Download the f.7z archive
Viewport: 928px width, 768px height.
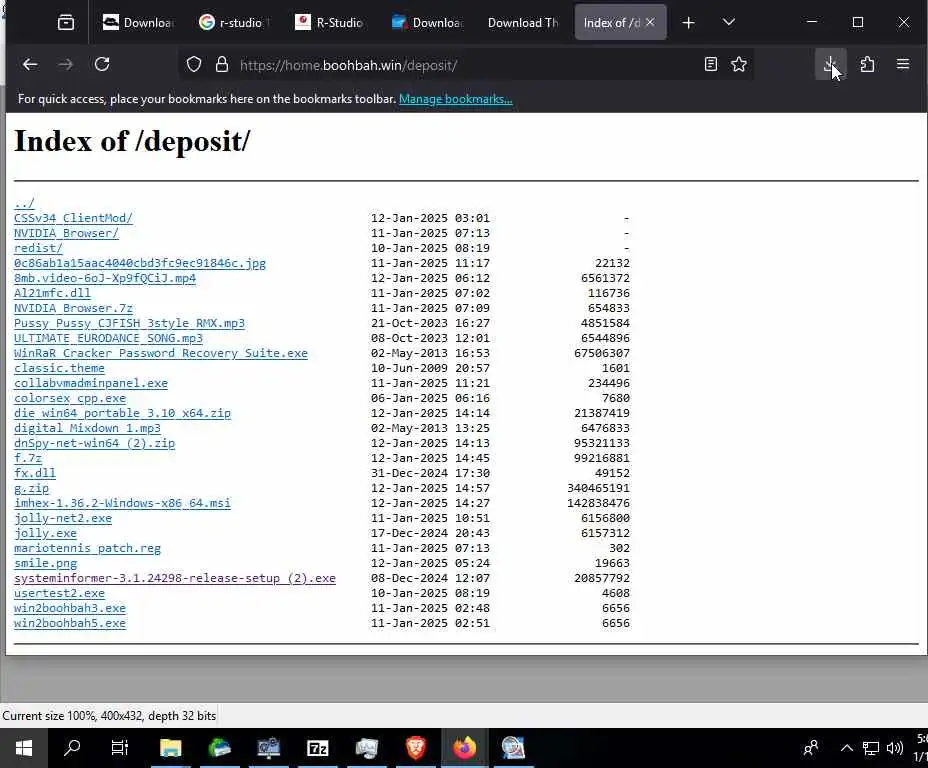[28, 458]
